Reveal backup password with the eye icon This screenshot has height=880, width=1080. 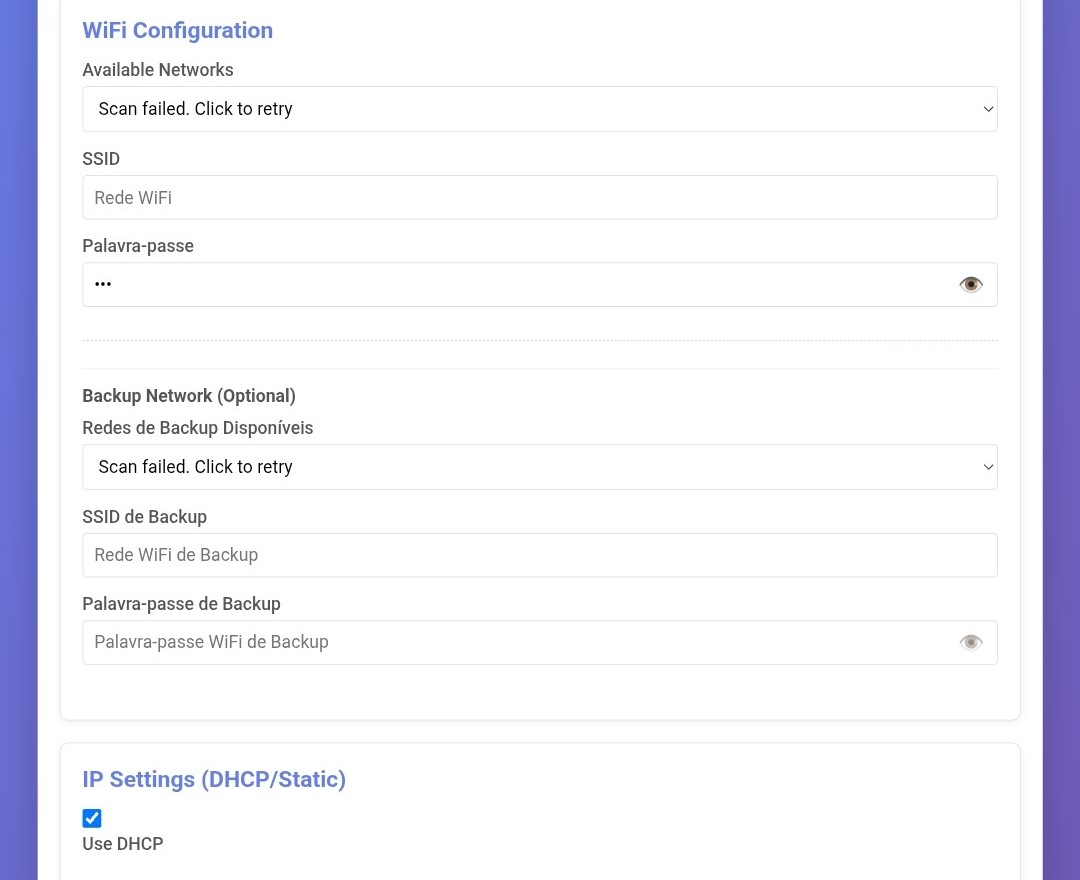[970, 643]
